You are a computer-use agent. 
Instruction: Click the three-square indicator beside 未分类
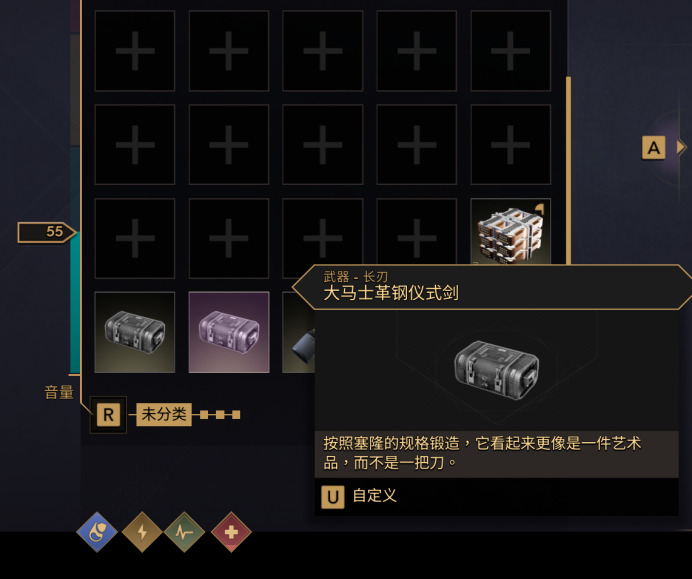pos(220,415)
